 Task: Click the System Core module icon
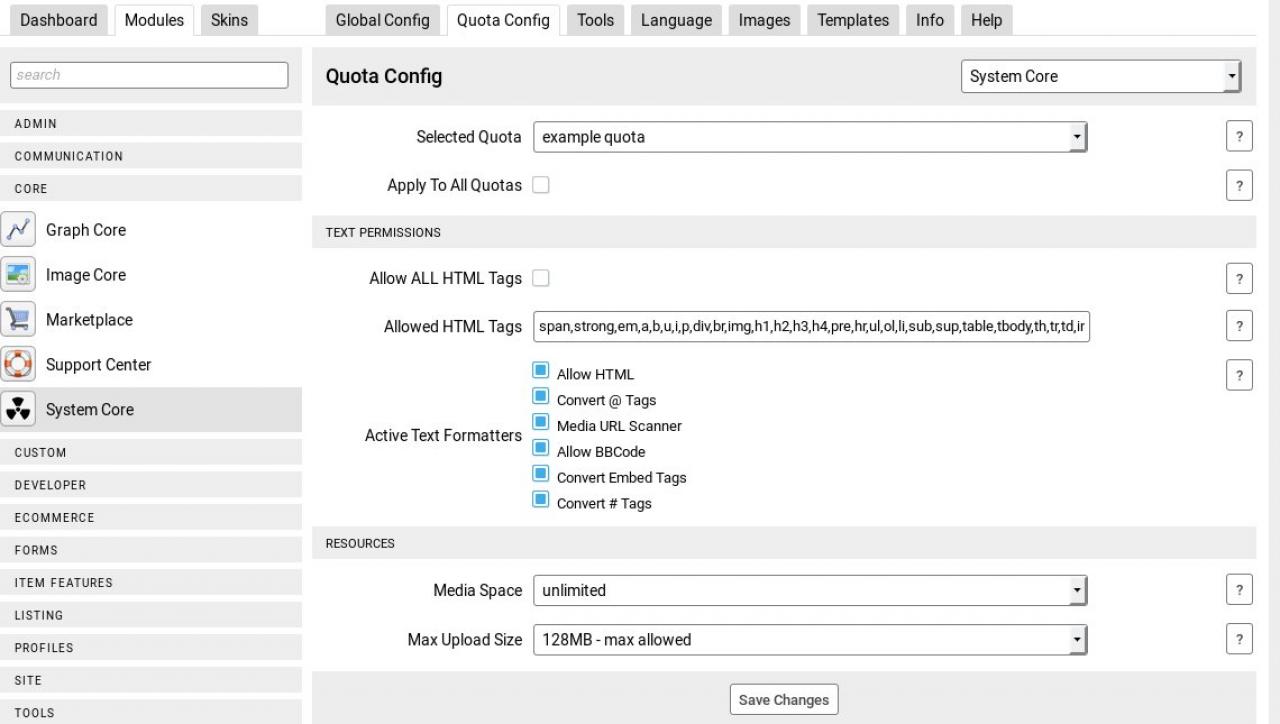[18, 410]
